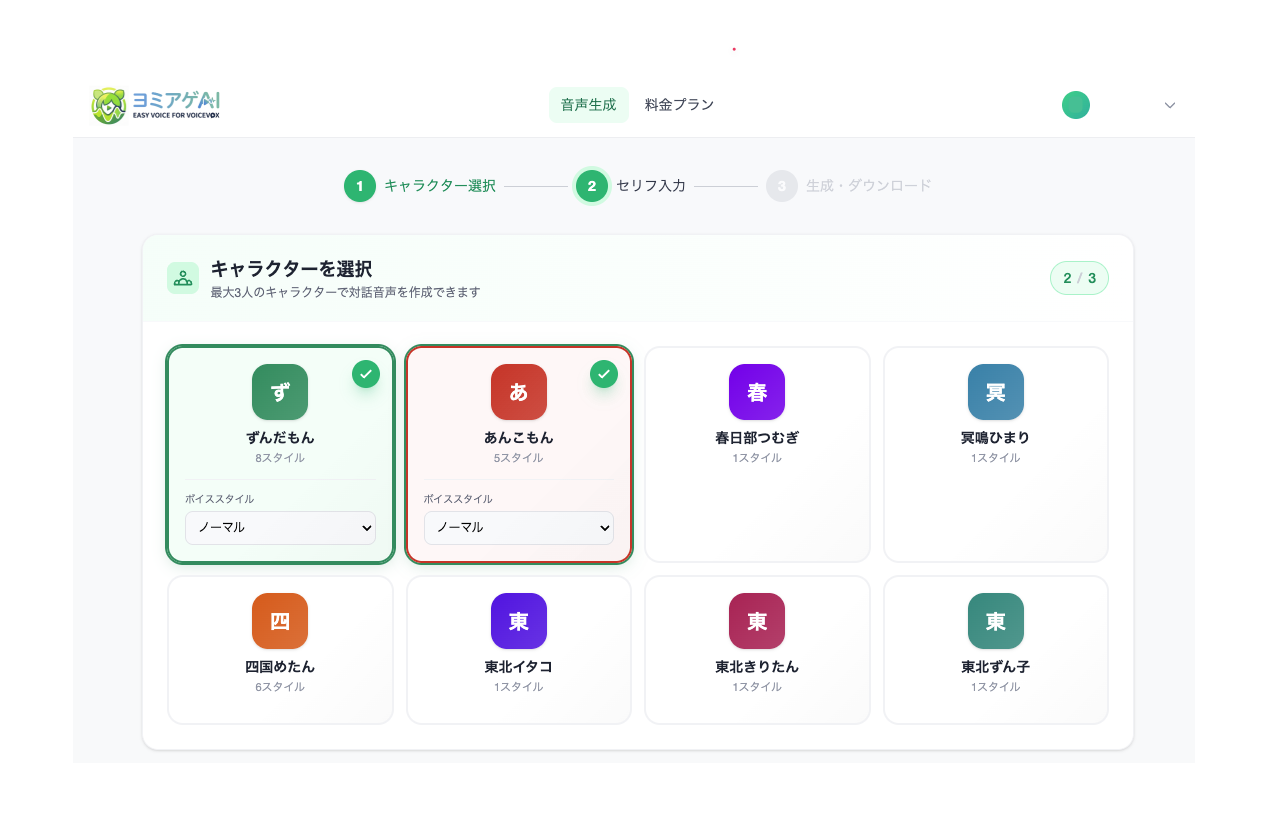Choose the 四国めたん orange character icon
This screenshot has height=836, width=1268.
(x=280, y=621)
